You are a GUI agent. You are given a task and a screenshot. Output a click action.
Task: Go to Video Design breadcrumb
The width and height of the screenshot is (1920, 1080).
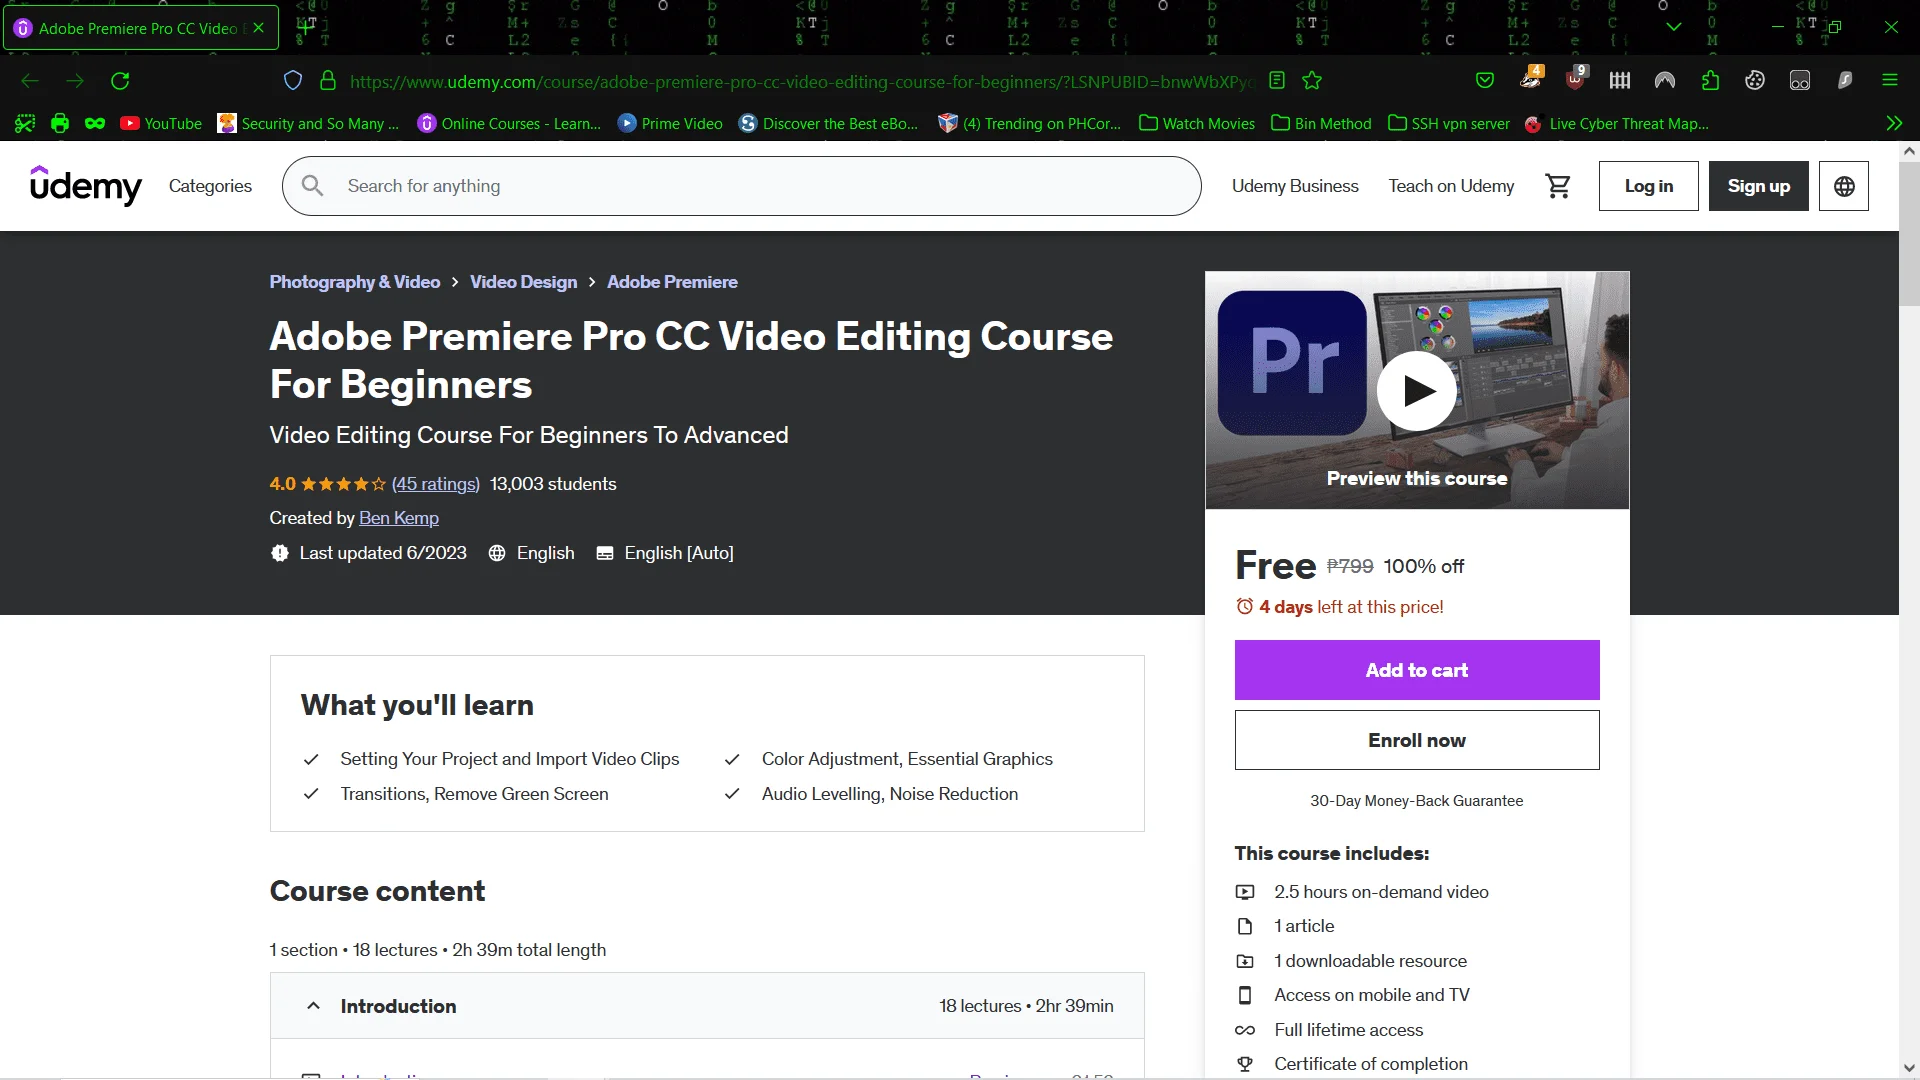click(524, 282)
